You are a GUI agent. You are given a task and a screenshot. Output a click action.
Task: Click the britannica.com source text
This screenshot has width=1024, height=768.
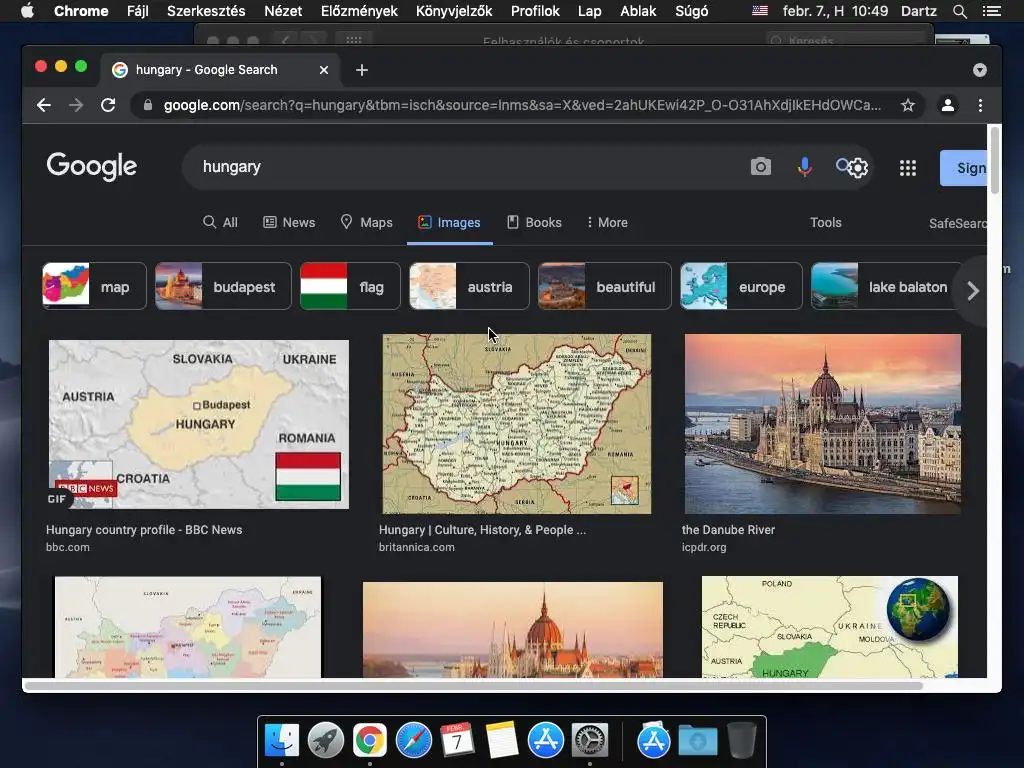[x=417, y=547]
